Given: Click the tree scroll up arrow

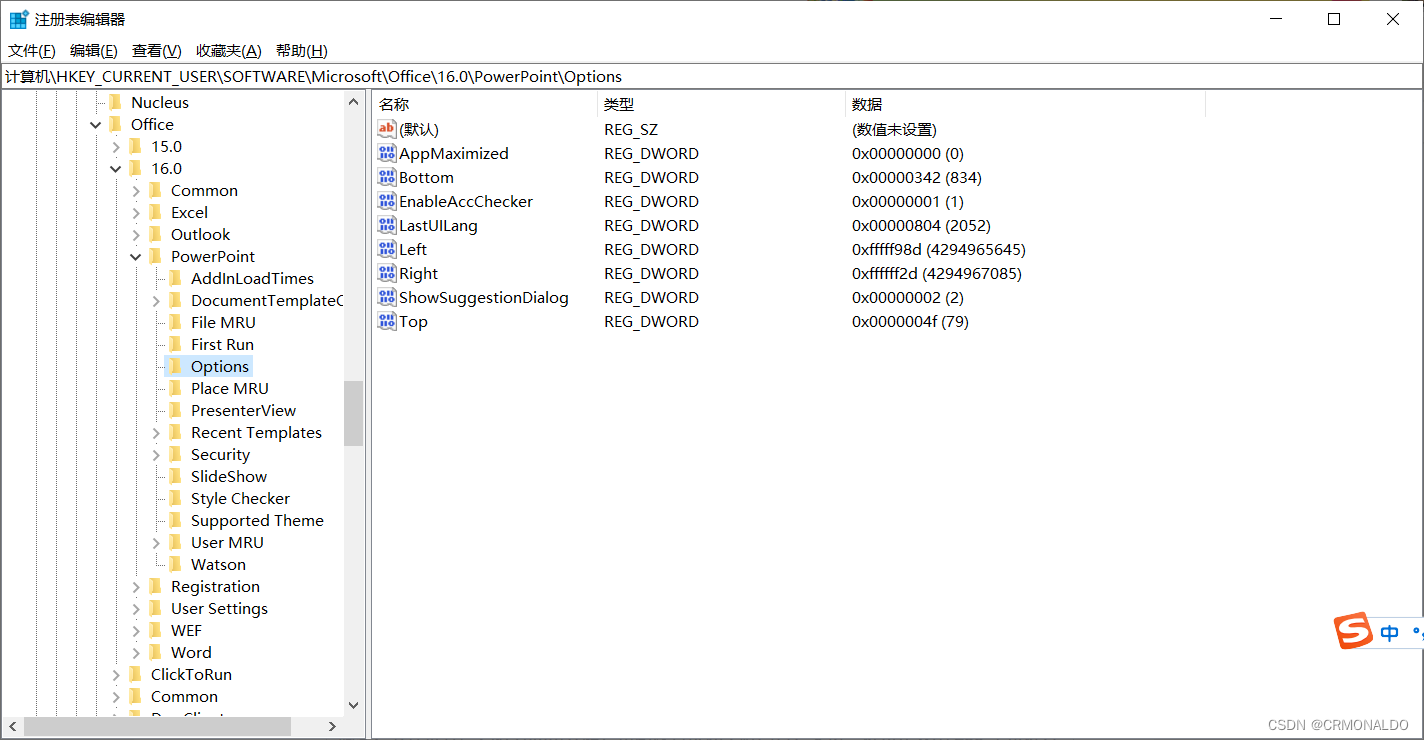Looking at the screenshot, I should pos(353,101).
